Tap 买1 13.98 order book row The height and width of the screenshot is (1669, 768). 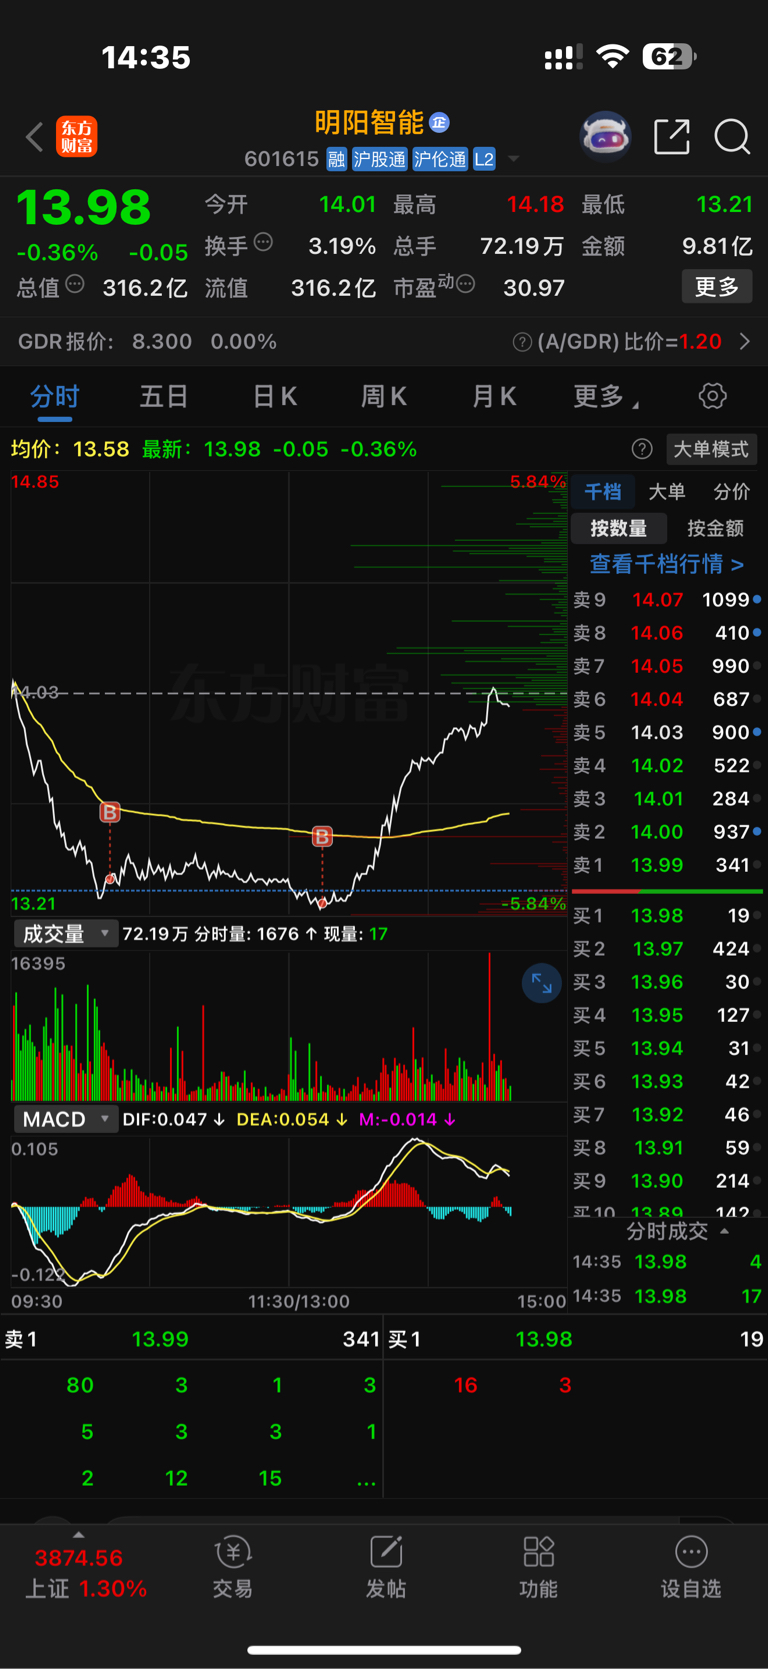(x=667, y=916)
